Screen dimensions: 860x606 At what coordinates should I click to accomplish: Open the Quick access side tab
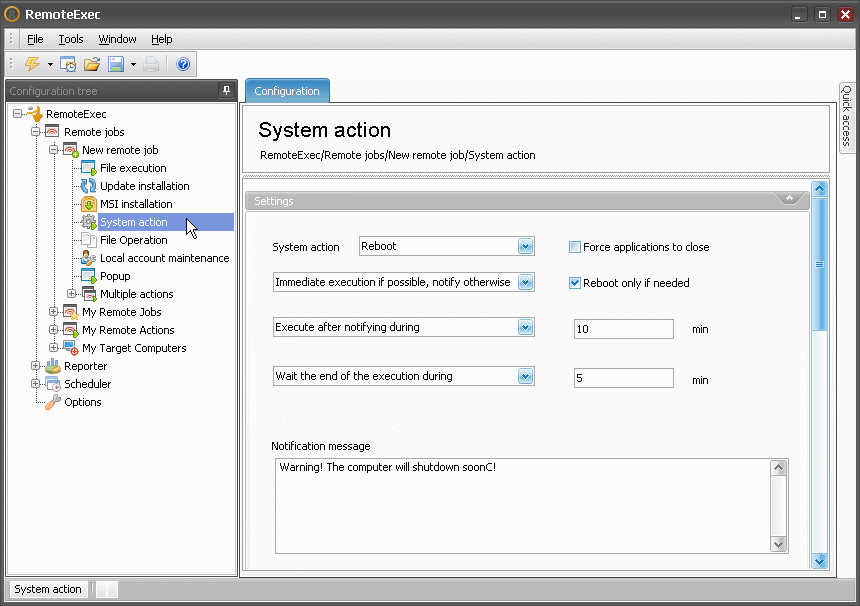click(846, 117)
